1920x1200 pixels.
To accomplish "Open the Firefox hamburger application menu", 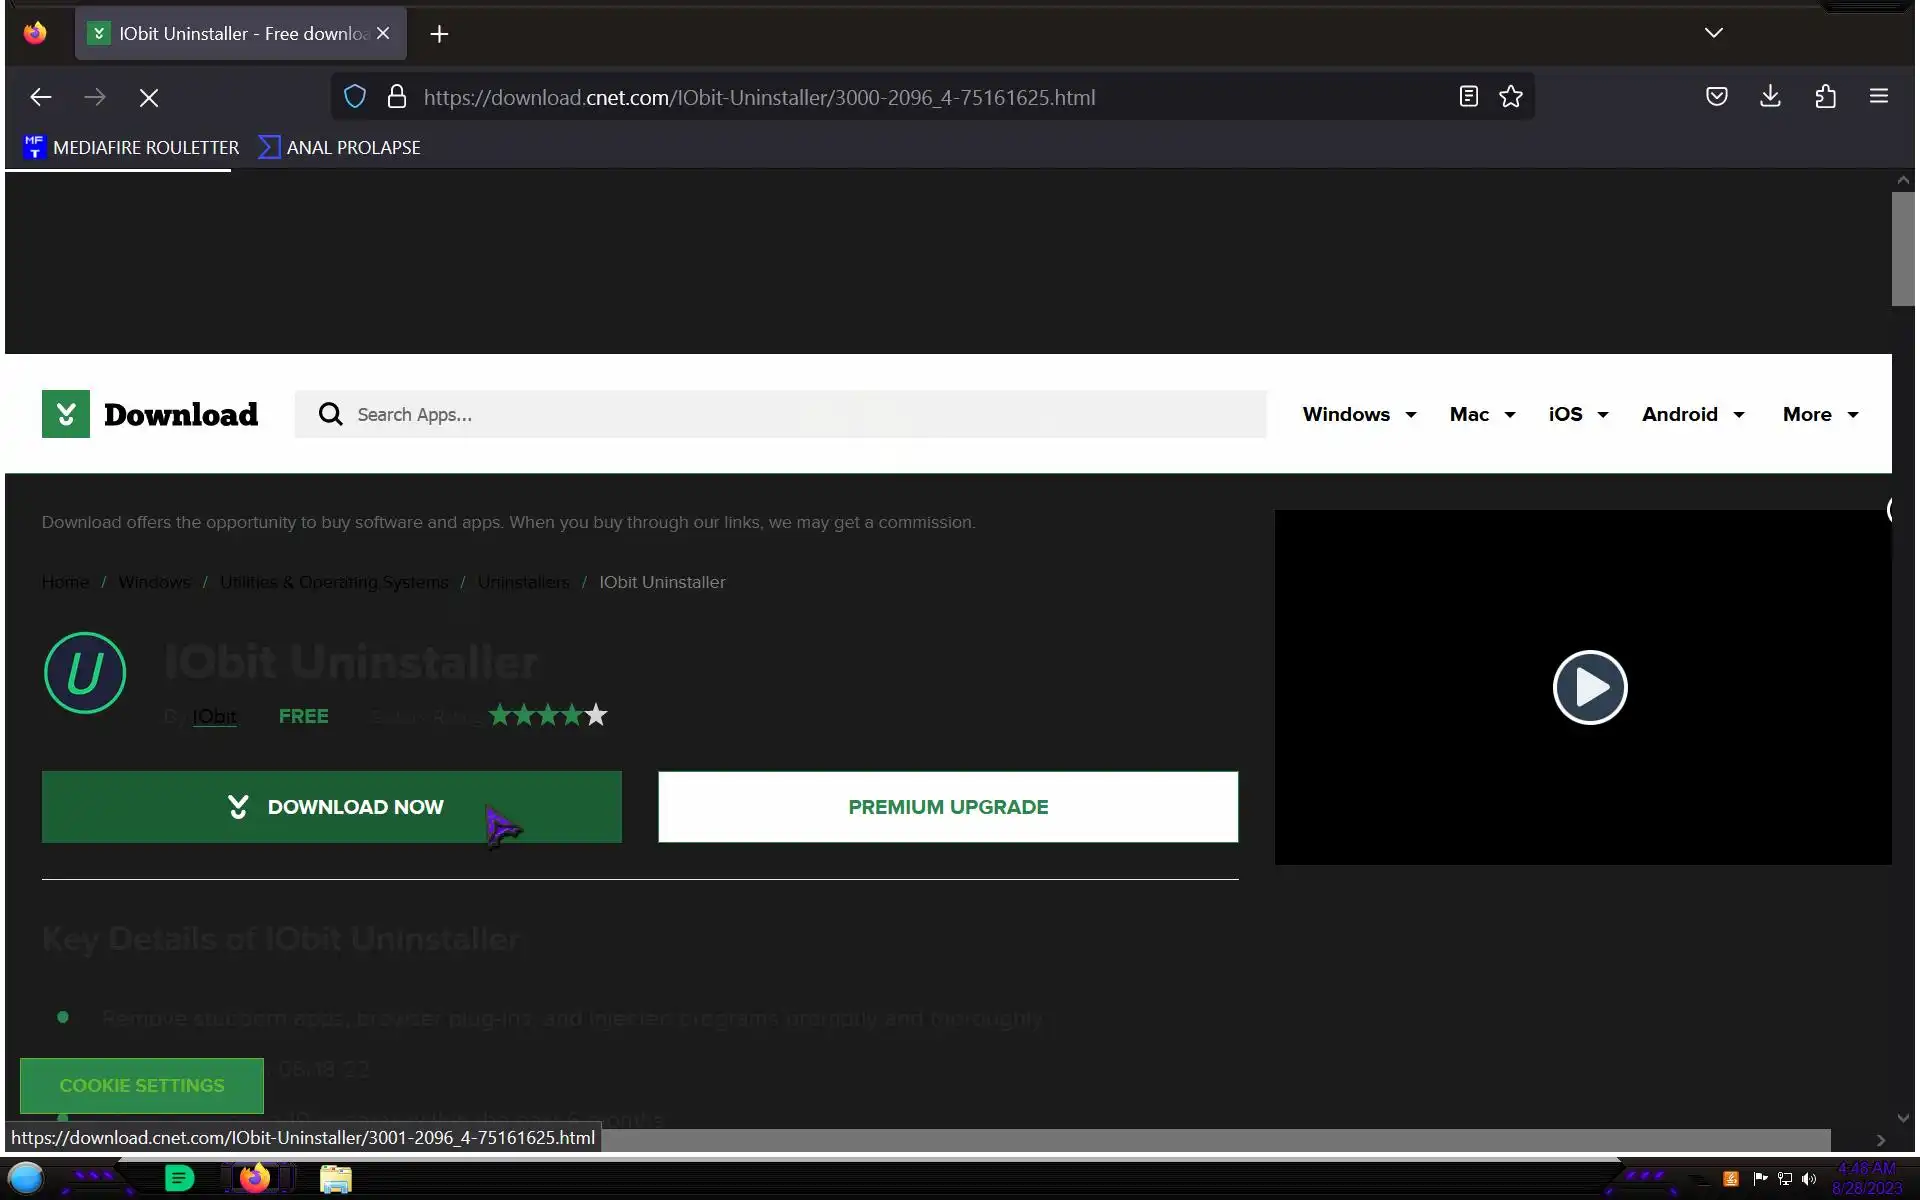I will (x=1879, y=97).
